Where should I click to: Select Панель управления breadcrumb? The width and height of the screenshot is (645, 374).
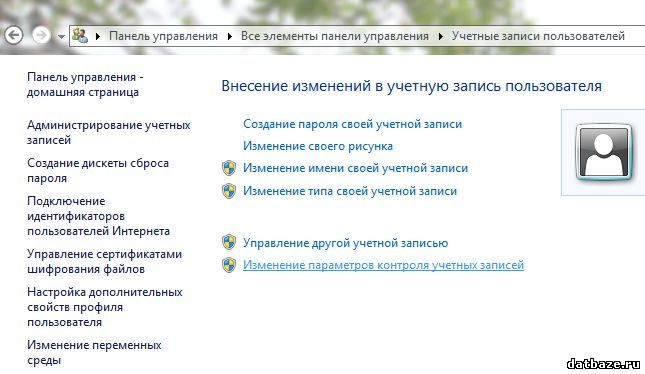(163, 36)
